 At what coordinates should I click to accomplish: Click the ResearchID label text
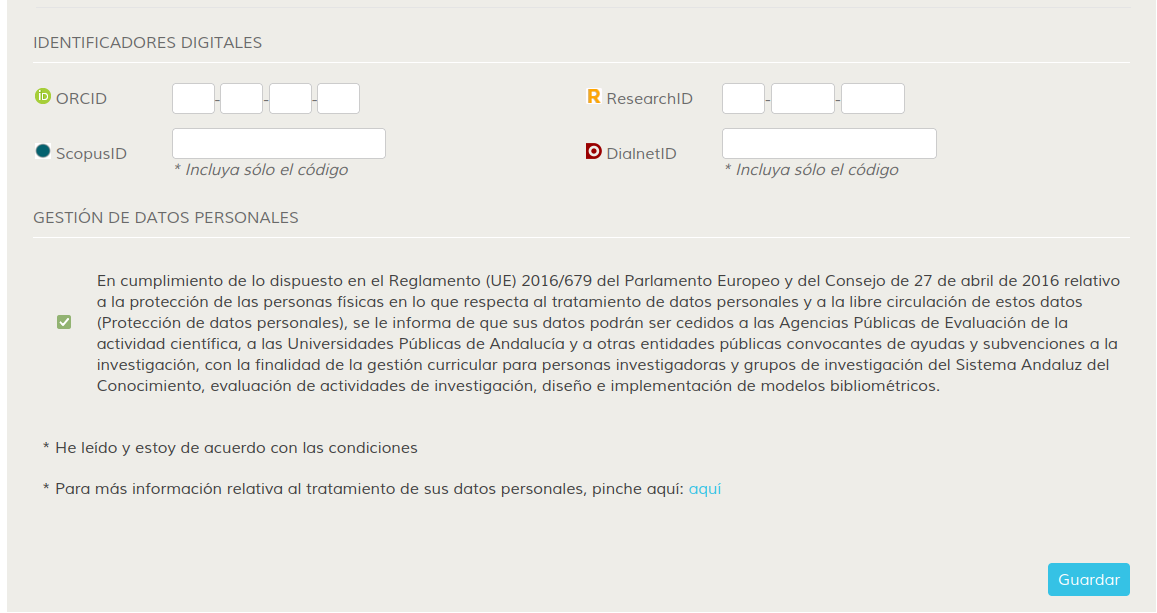coord(649,99)
